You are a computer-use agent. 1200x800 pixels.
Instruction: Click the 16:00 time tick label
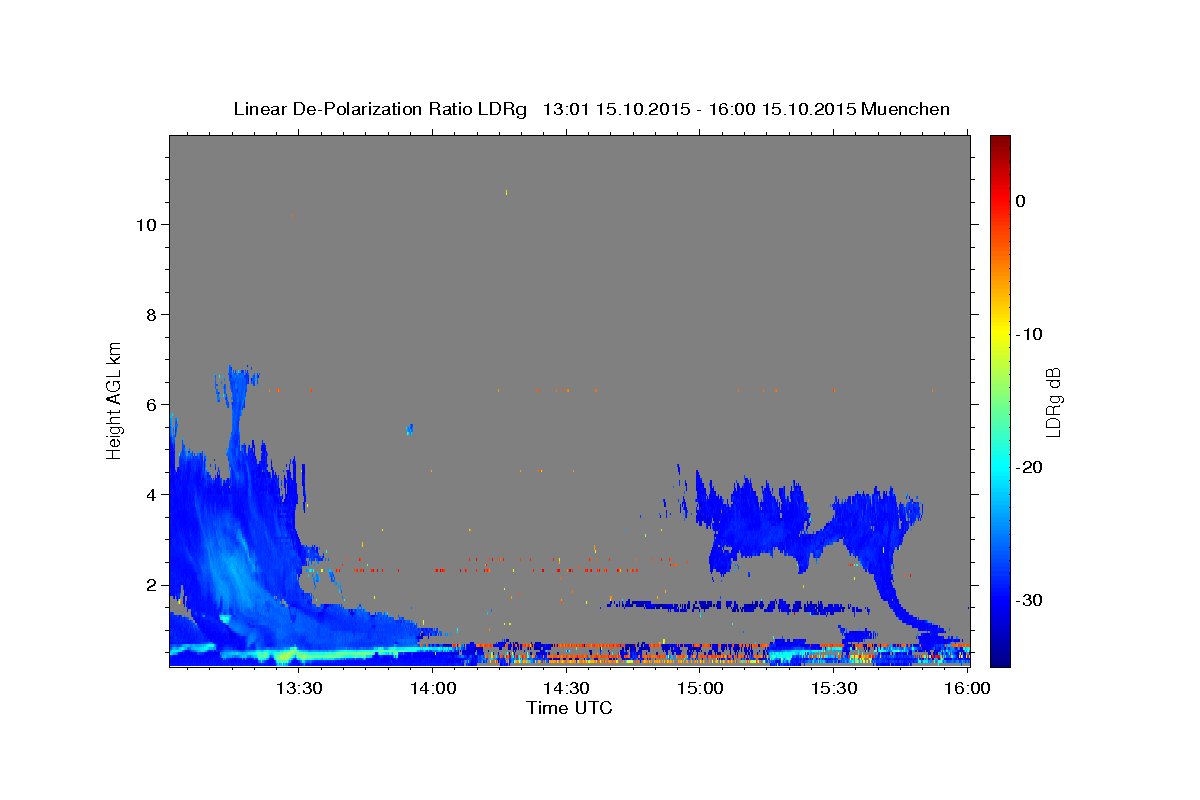click(x=966, y=688)
